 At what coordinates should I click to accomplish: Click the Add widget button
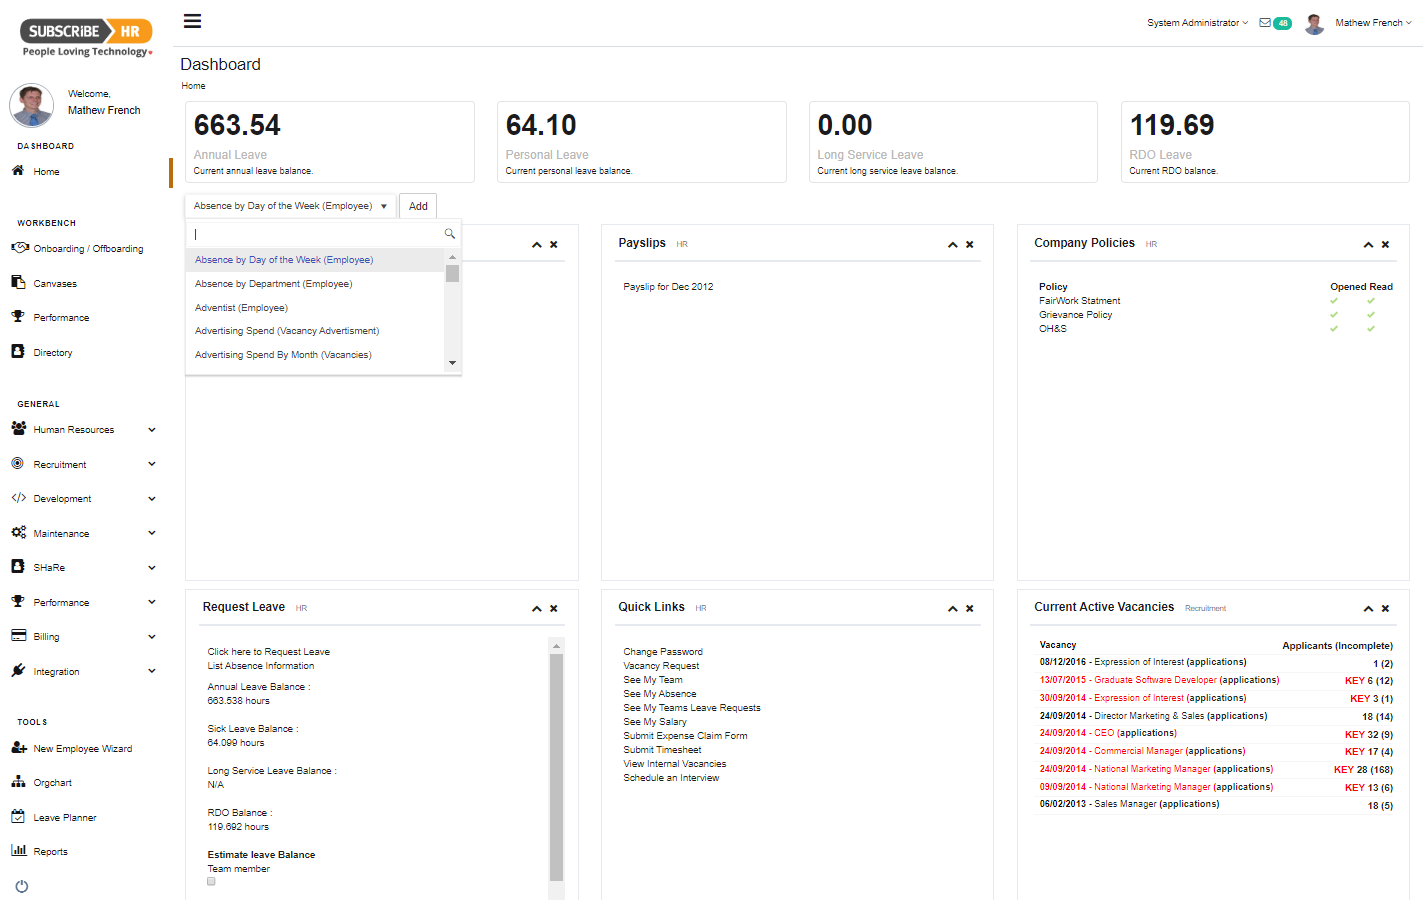point(418,206)
